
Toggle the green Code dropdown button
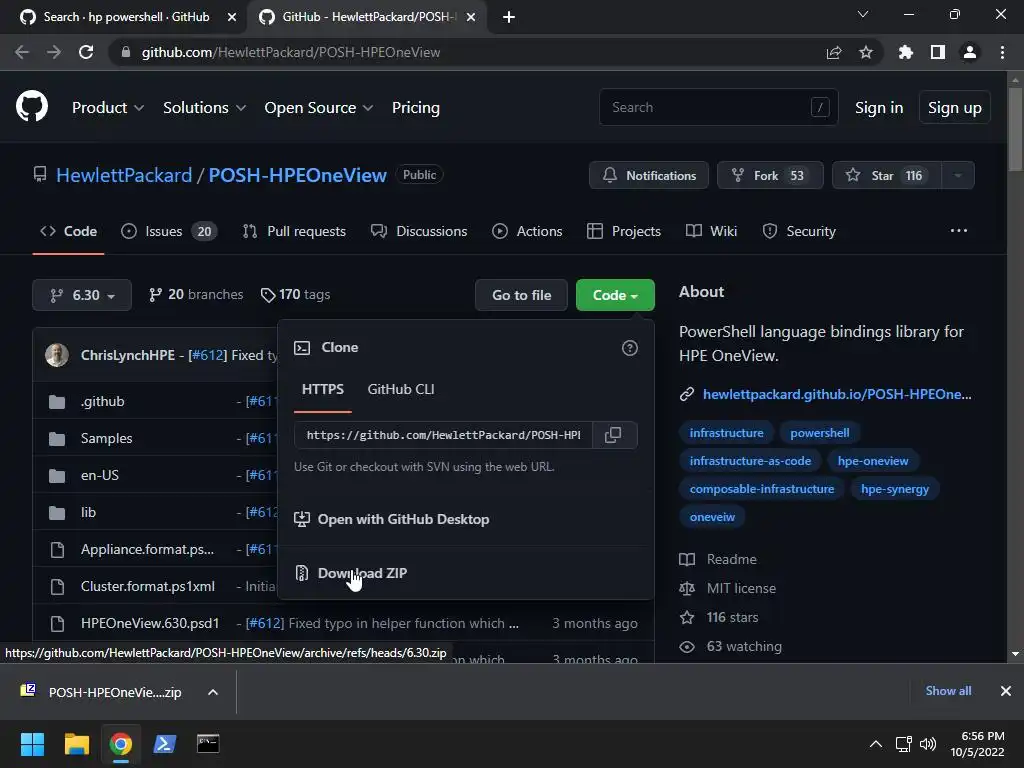point(615,295)
